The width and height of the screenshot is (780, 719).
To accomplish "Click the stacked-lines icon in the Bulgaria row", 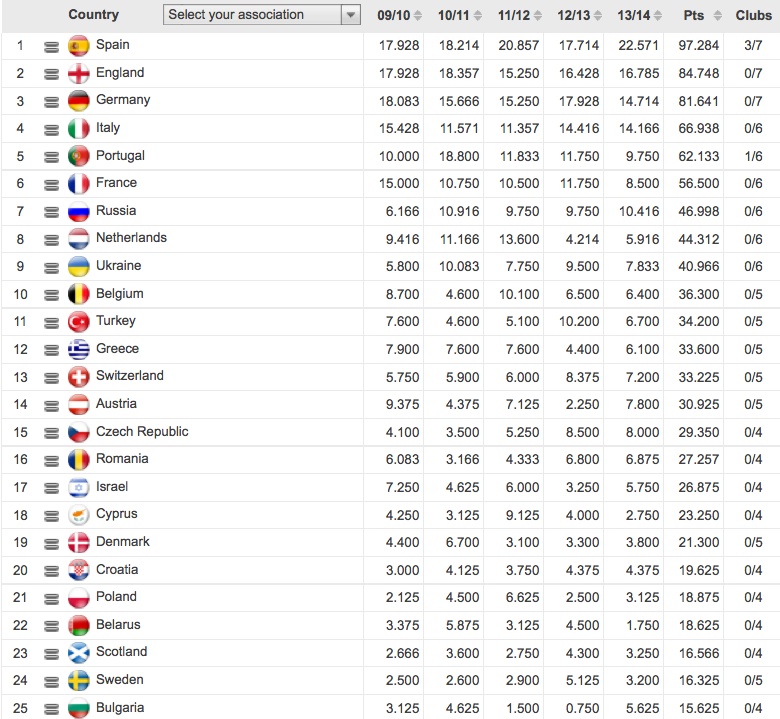I will click(x=51, y=709).
